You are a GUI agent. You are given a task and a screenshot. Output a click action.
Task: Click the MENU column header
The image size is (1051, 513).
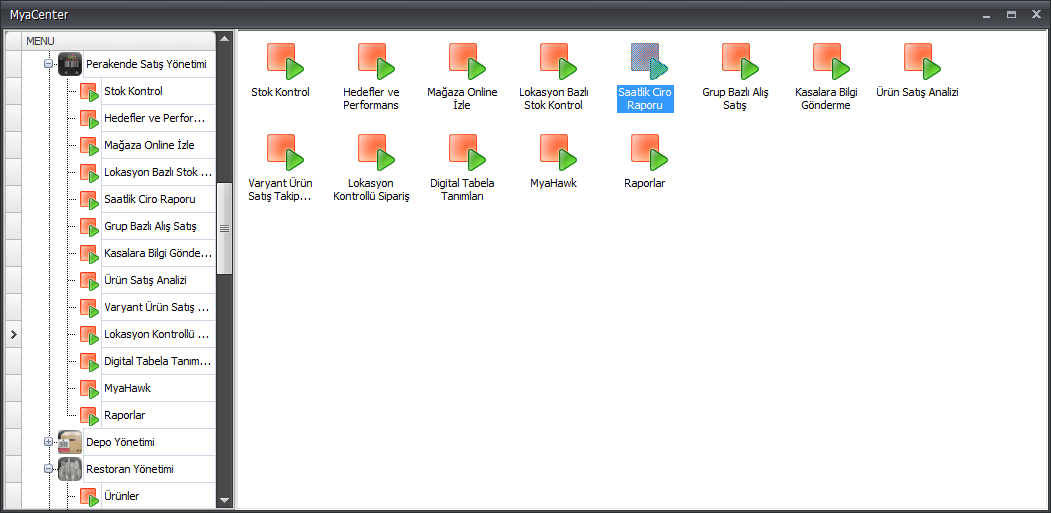point(119,41)
